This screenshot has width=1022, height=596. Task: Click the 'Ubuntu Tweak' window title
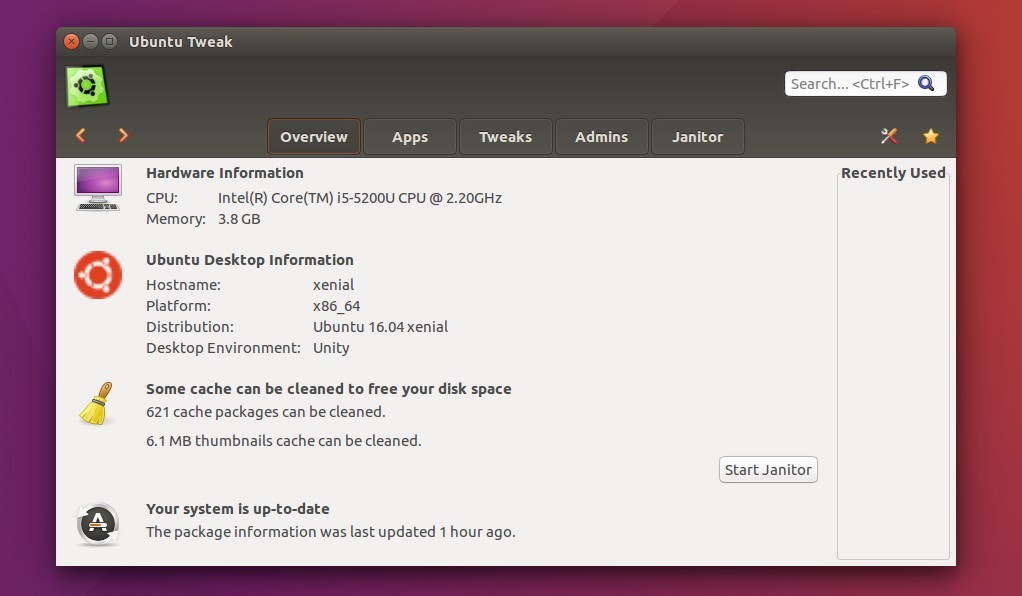click(x=181, y=42)
